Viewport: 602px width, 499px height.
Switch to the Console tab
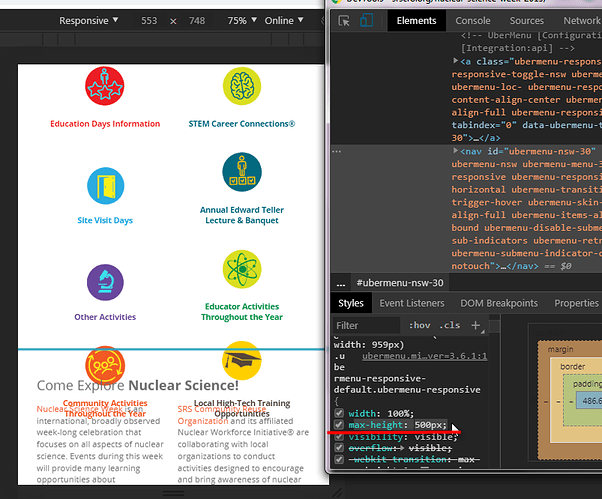[473, 20]
